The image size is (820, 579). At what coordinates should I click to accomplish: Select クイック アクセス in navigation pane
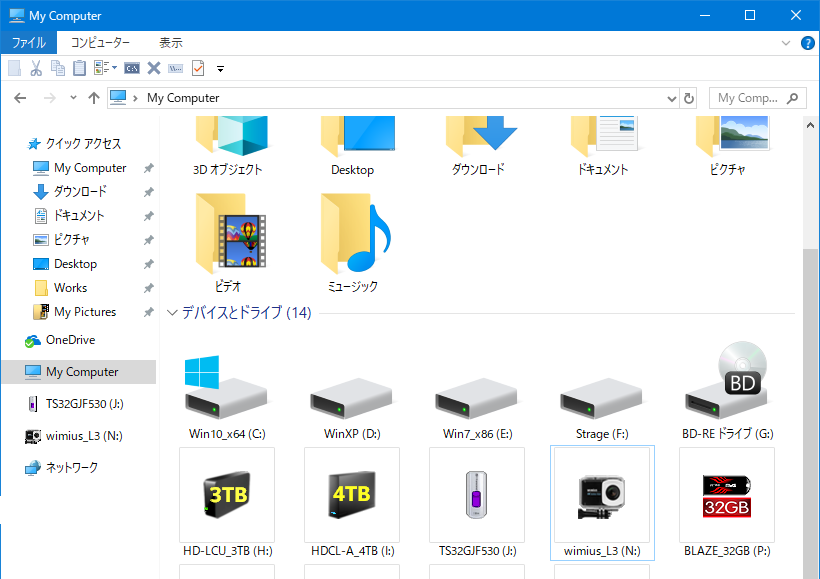[x=84, y=143]
